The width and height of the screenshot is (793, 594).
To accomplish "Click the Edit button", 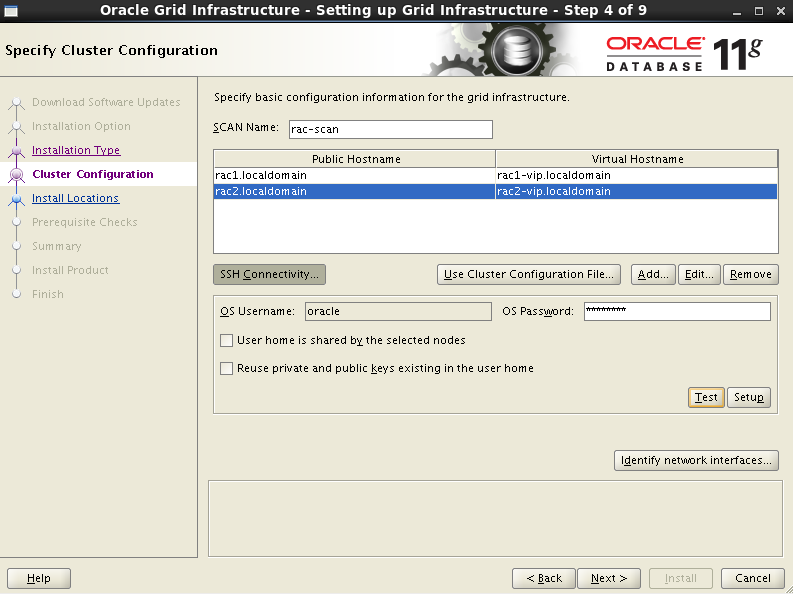I will coord(699,275).
